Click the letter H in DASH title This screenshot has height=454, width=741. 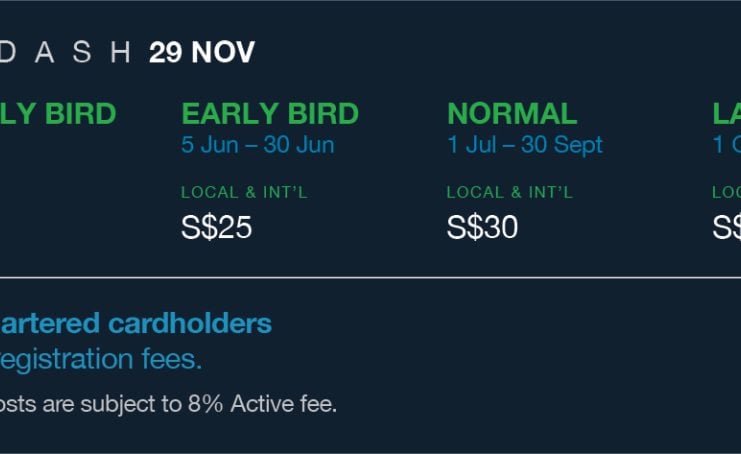pyautogui.click(x=120, y=52)
